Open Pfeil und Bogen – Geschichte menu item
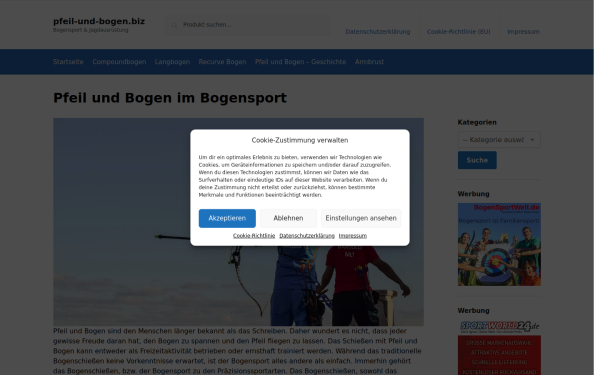Screen dimensions: 600x375 [300, 62]
